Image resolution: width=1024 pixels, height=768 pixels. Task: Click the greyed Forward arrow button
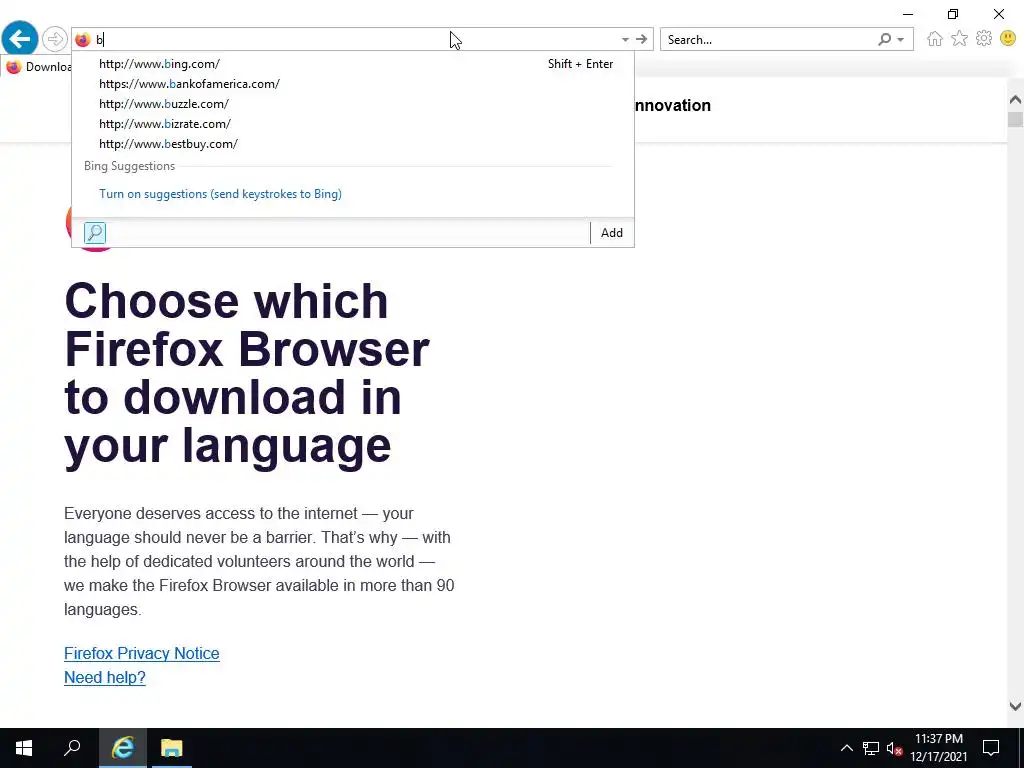coord(55,39)
